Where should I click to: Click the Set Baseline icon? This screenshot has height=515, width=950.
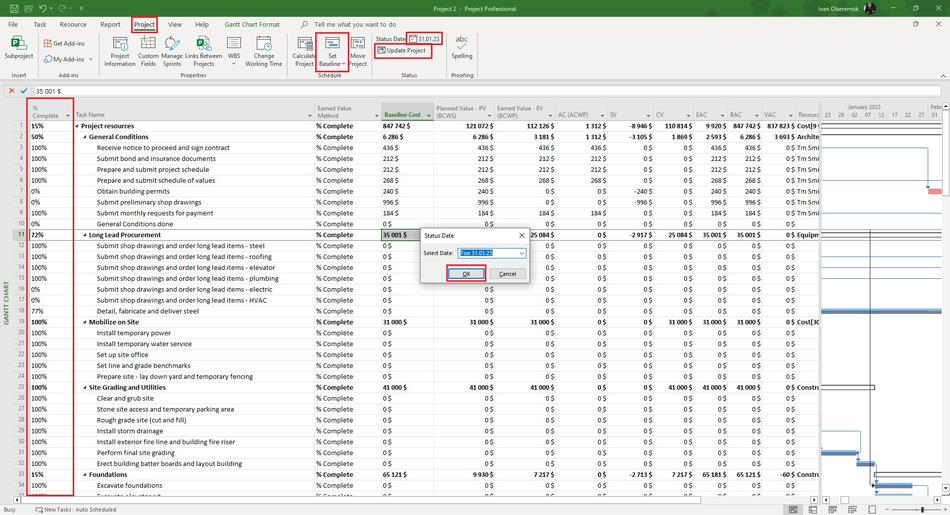[332, 44]
